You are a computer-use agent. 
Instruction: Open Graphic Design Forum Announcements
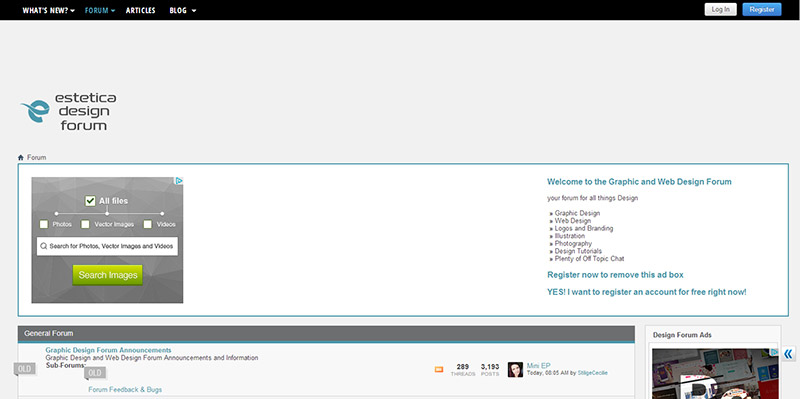click(x=108, y=350)
